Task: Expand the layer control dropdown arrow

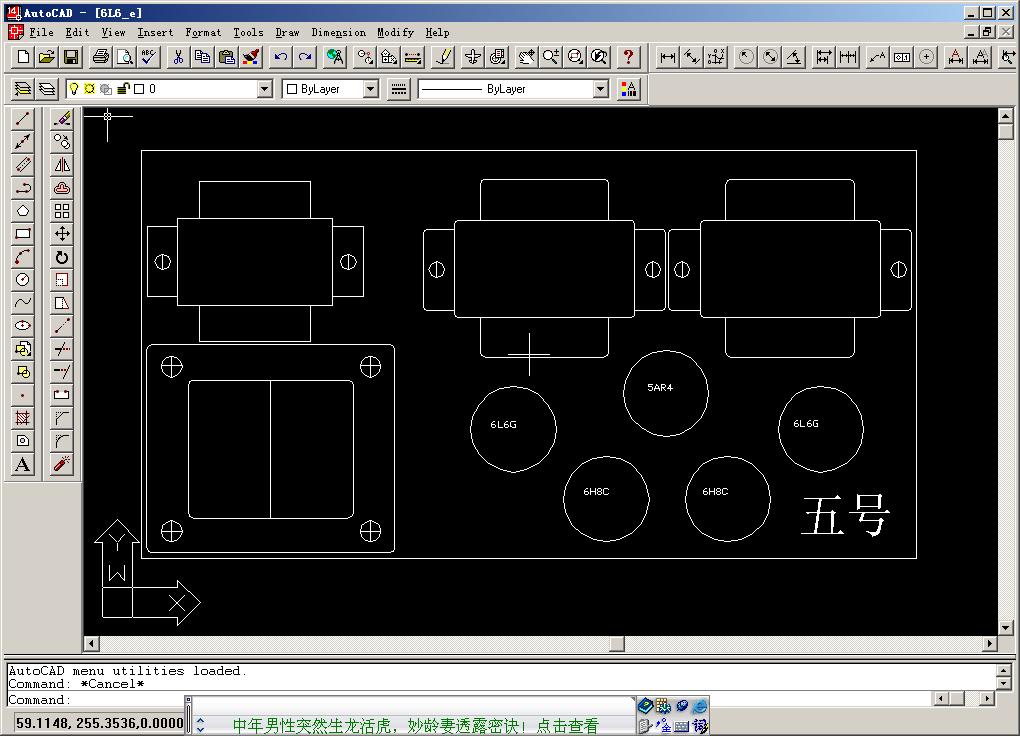Action: tap(265, 89)
